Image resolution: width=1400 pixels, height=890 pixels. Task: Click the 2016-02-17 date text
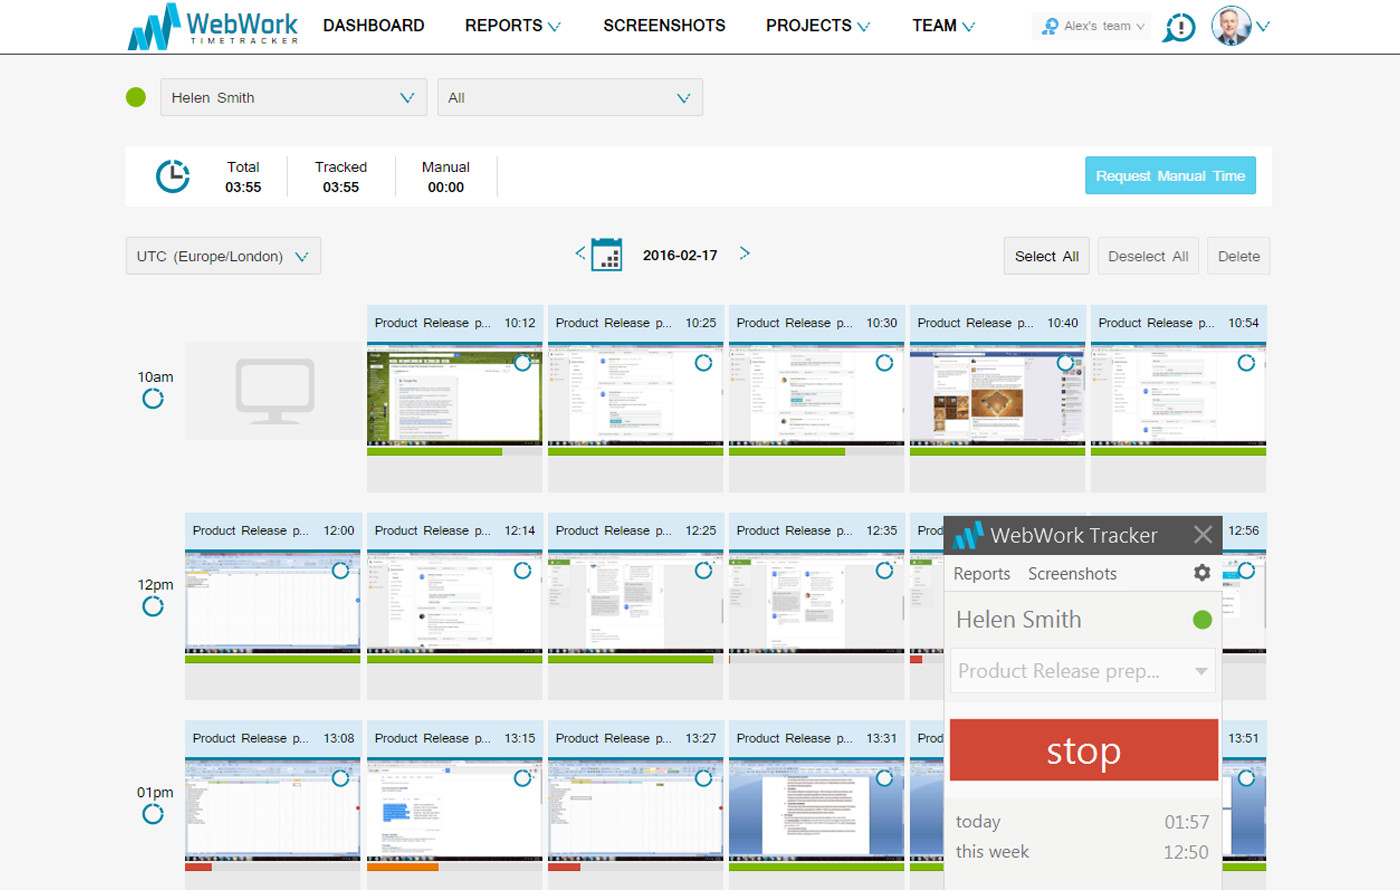[680, 255]
